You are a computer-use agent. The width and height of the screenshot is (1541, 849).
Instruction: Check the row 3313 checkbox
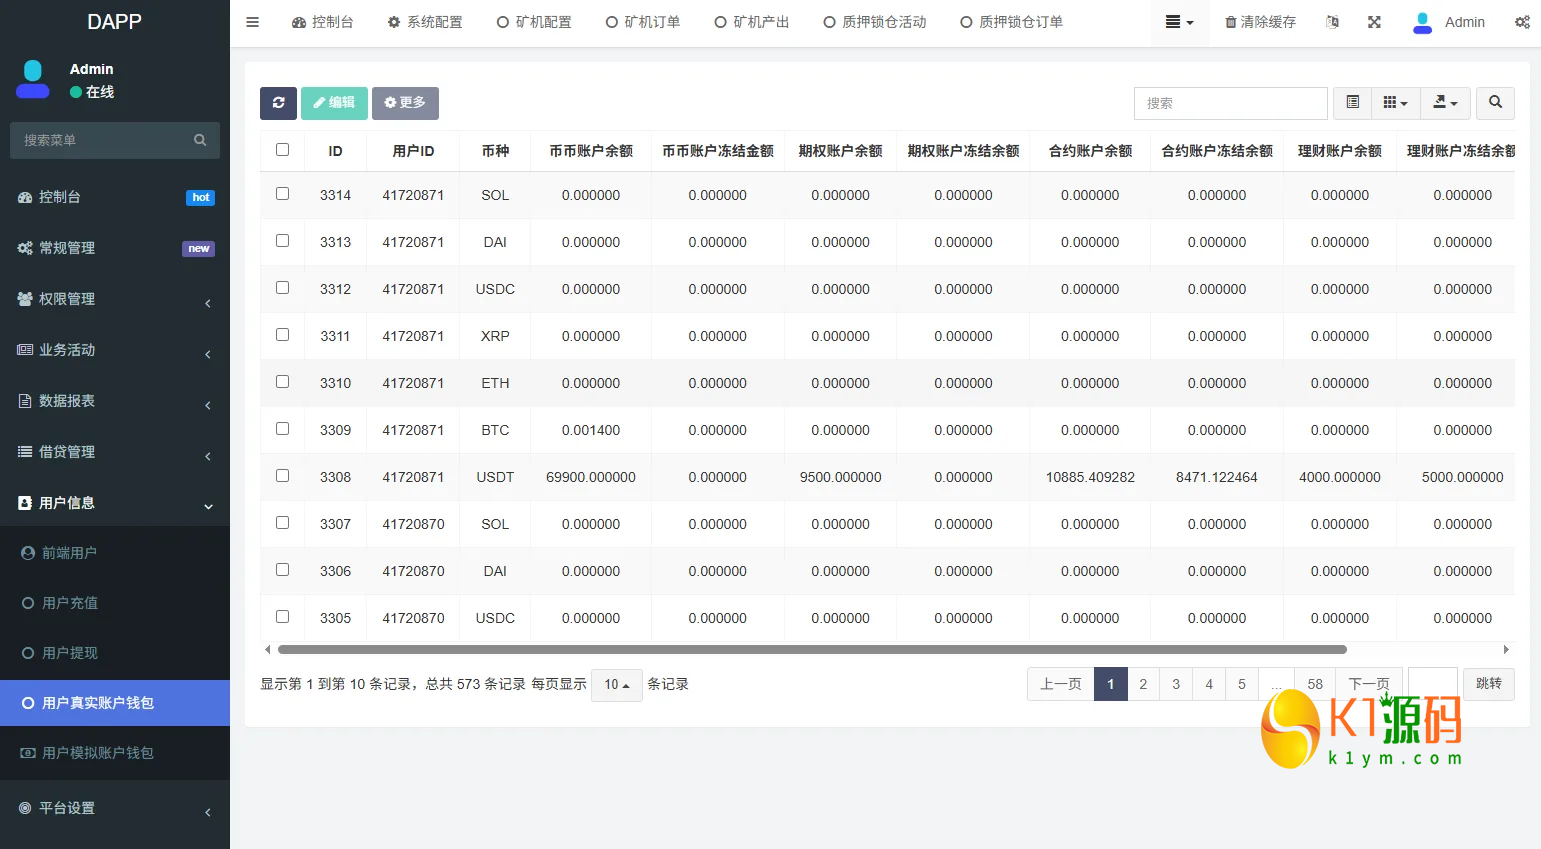click(282, 241)
